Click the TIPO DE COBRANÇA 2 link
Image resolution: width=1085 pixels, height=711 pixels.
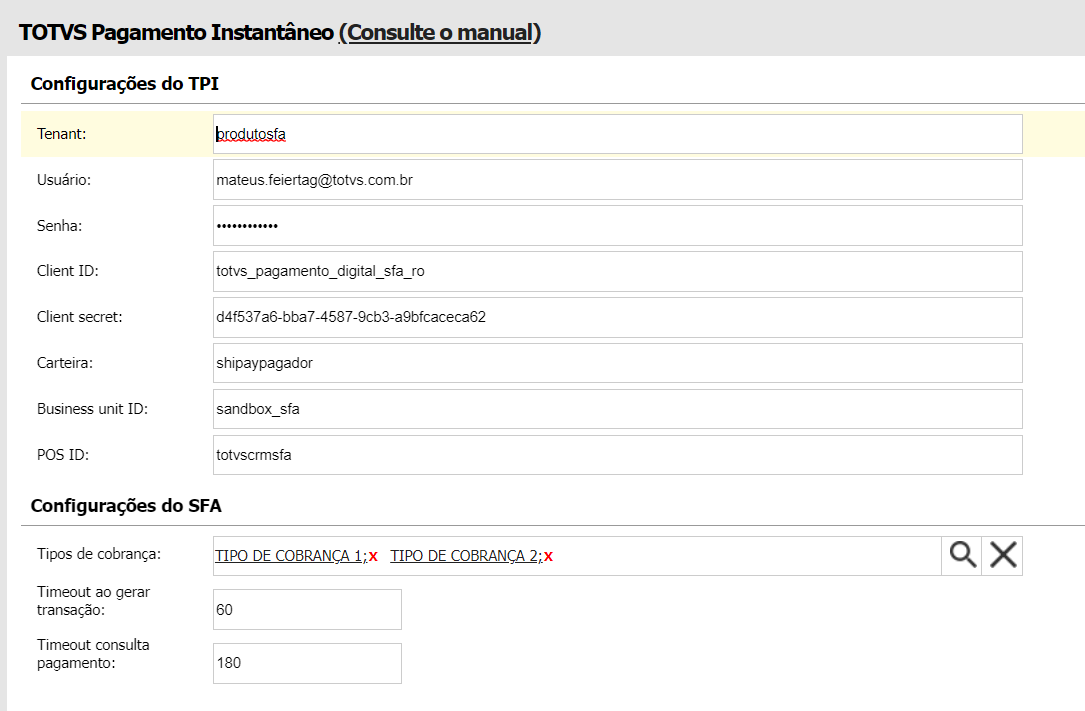coord(464,556)
